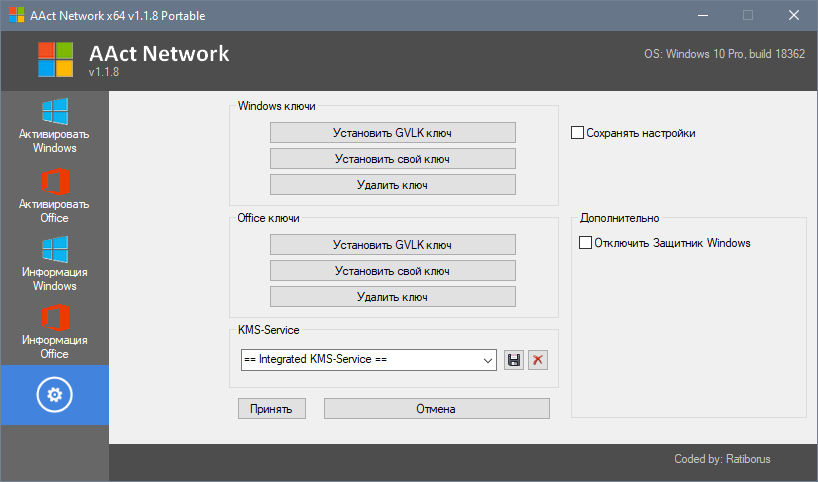The height and width of the screenshot is (482, 818).
Task: Open the Activate Windows section in sidebar
Action: pyautogui.click(x=54, y=126)
